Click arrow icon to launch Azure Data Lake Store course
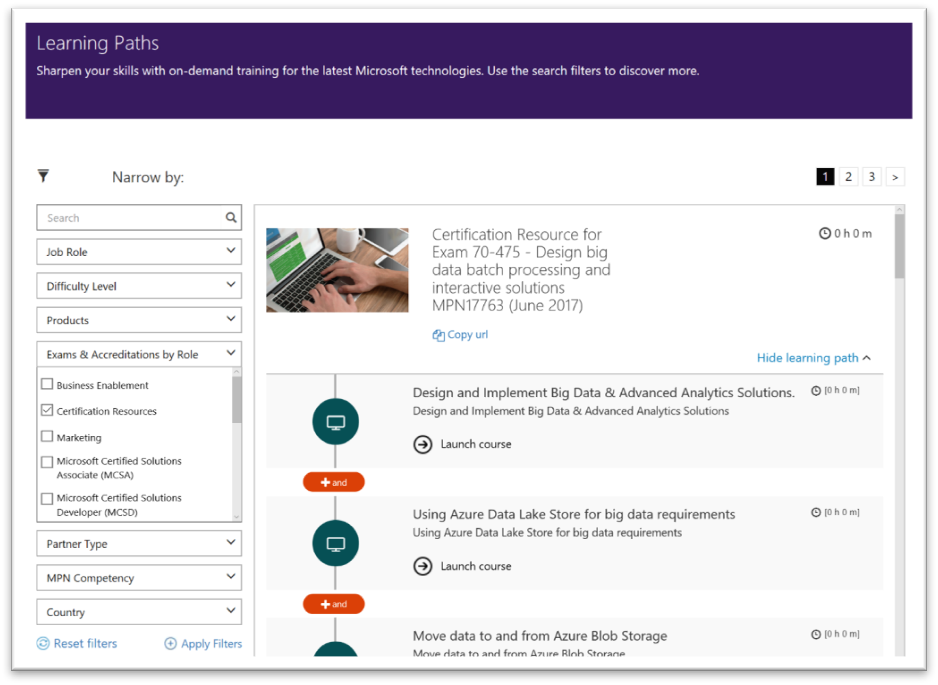The height and width of the screenshot is (685, 938). (423, 566)
